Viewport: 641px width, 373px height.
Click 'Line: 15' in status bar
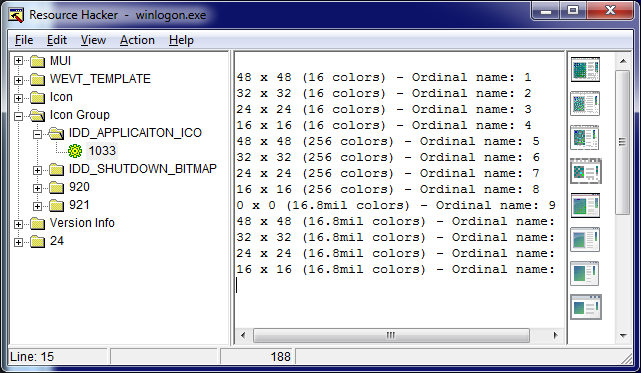click(x=32, y=357)
